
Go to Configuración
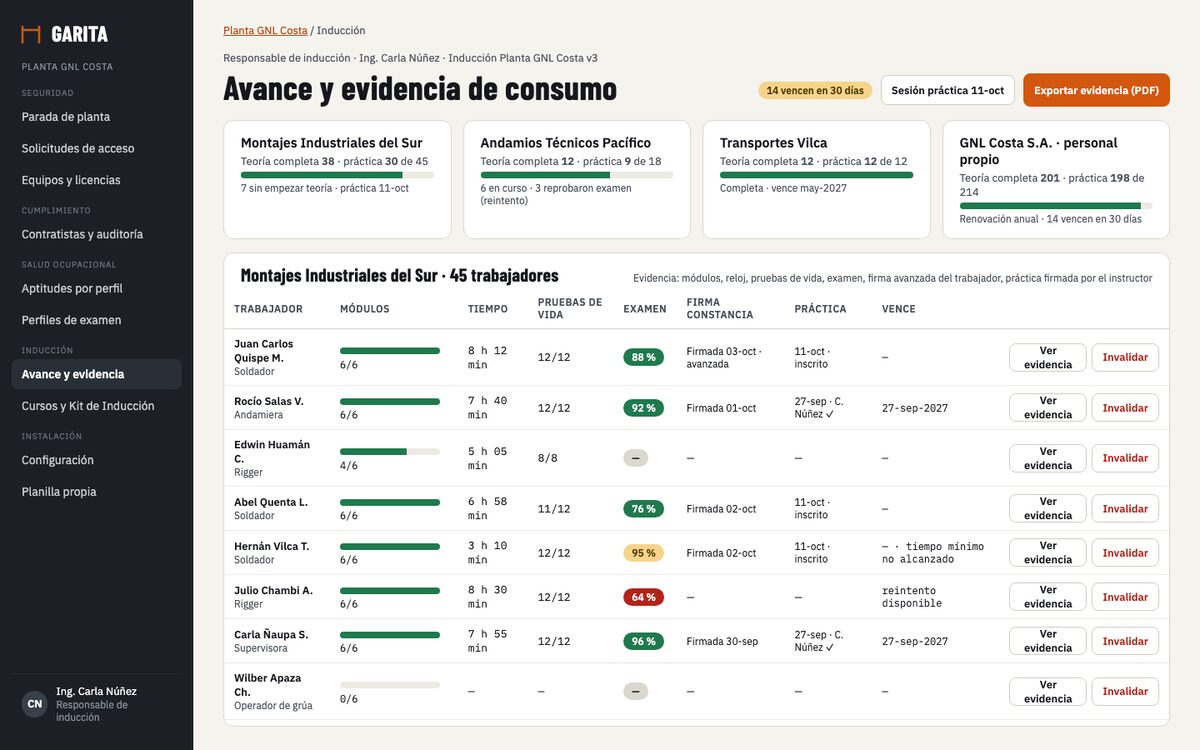[x=96, y=461]
